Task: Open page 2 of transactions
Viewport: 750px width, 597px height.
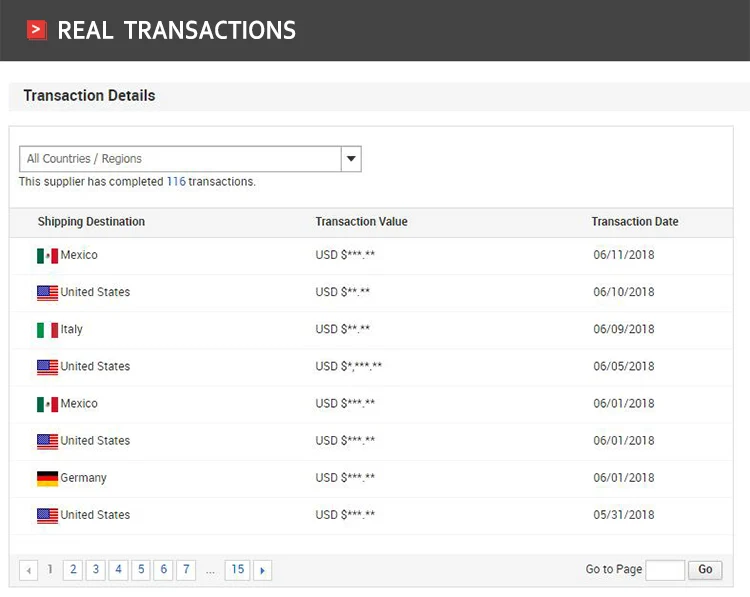Action: [x=72, y=570]
